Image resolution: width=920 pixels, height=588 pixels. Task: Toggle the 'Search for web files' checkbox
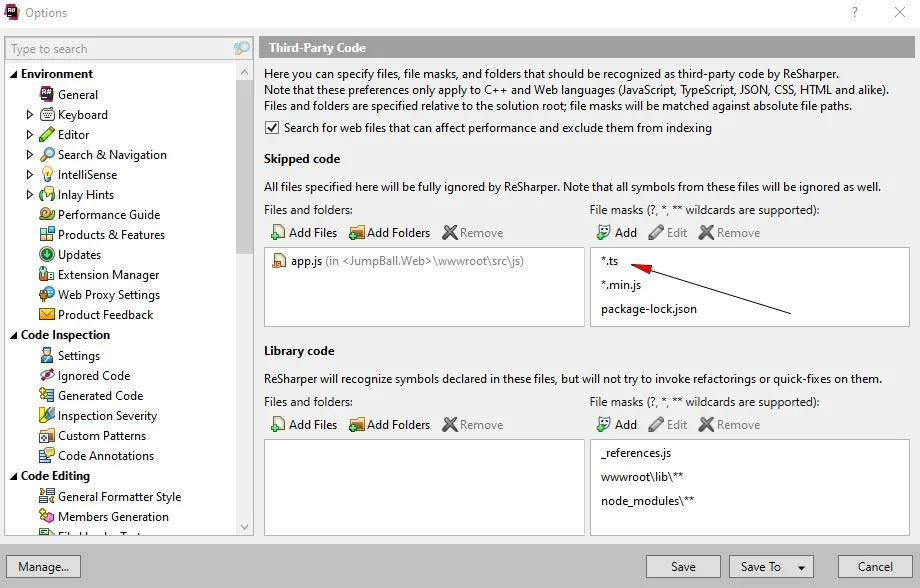pyautogui.click(x=272, y=127)
